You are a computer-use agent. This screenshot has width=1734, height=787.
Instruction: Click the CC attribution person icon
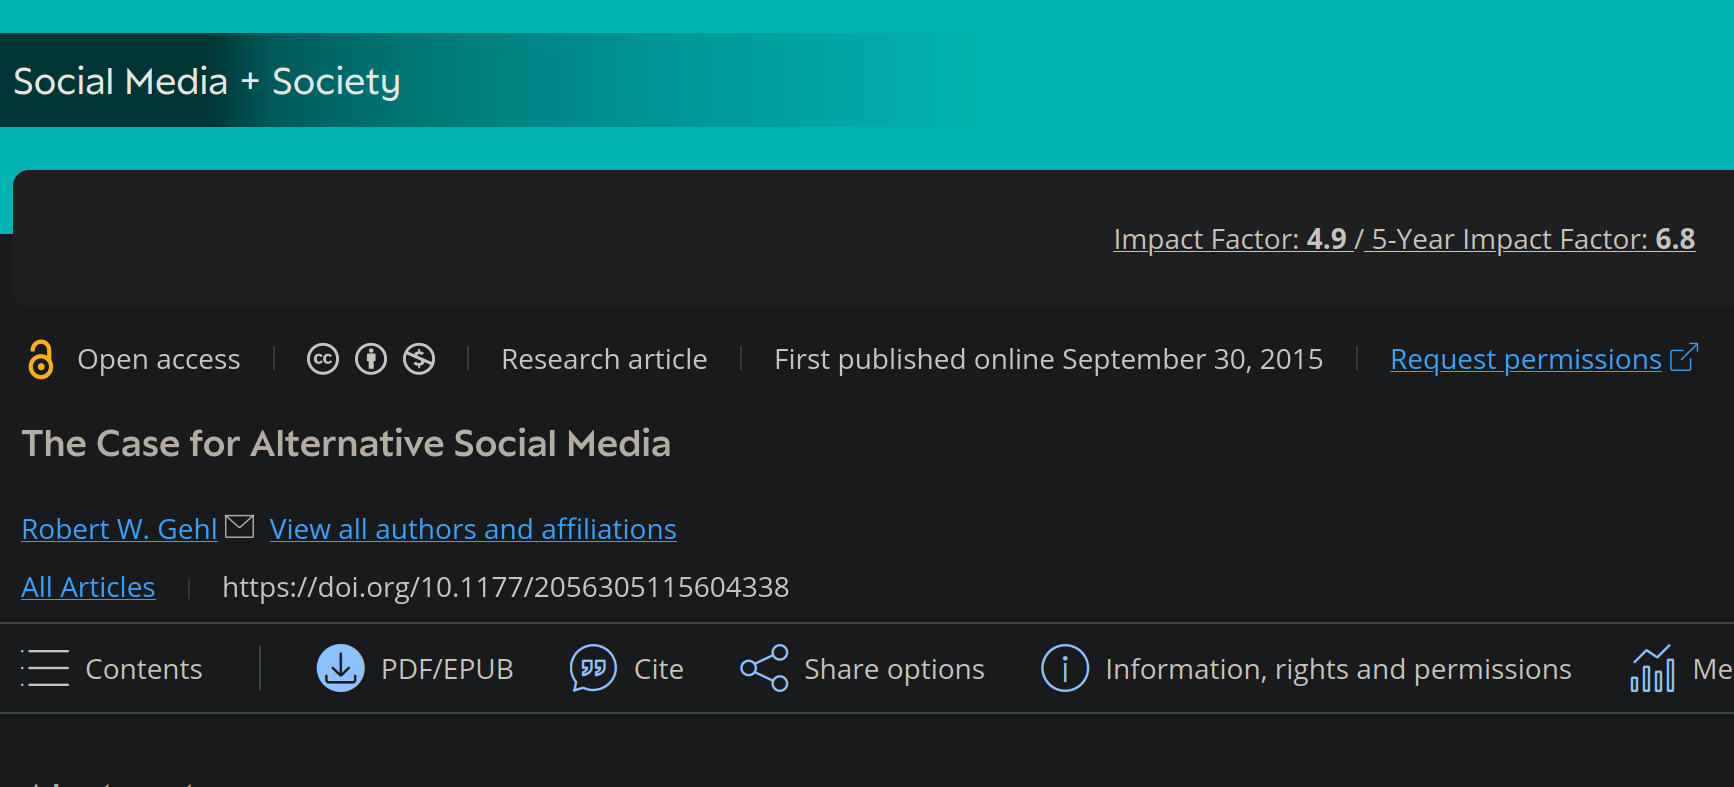coord(371,359)
